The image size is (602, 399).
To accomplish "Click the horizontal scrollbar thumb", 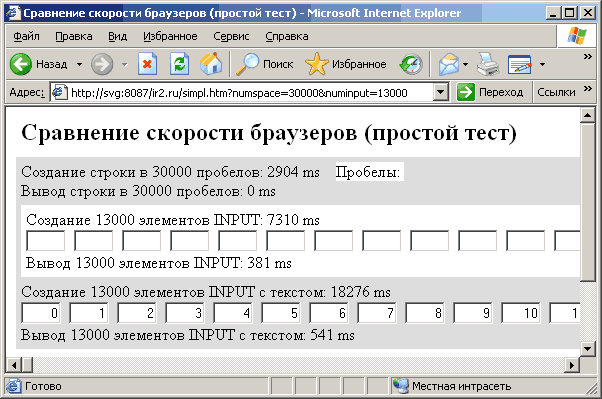I will pyautogui.click(x=28, y=365).
